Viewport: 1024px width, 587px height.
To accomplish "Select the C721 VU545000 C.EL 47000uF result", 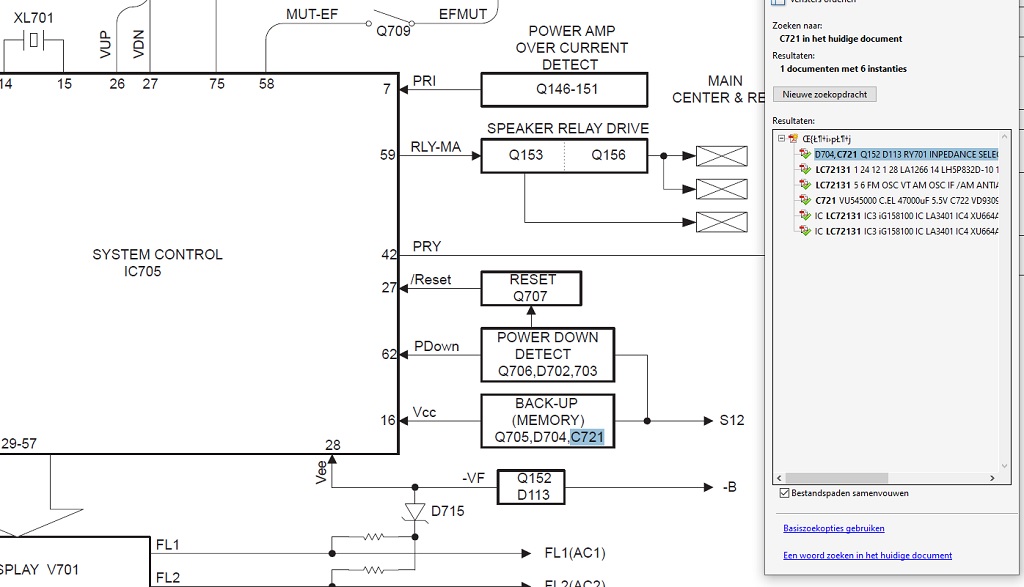I will pyautogui.click(x=906, y=200).
